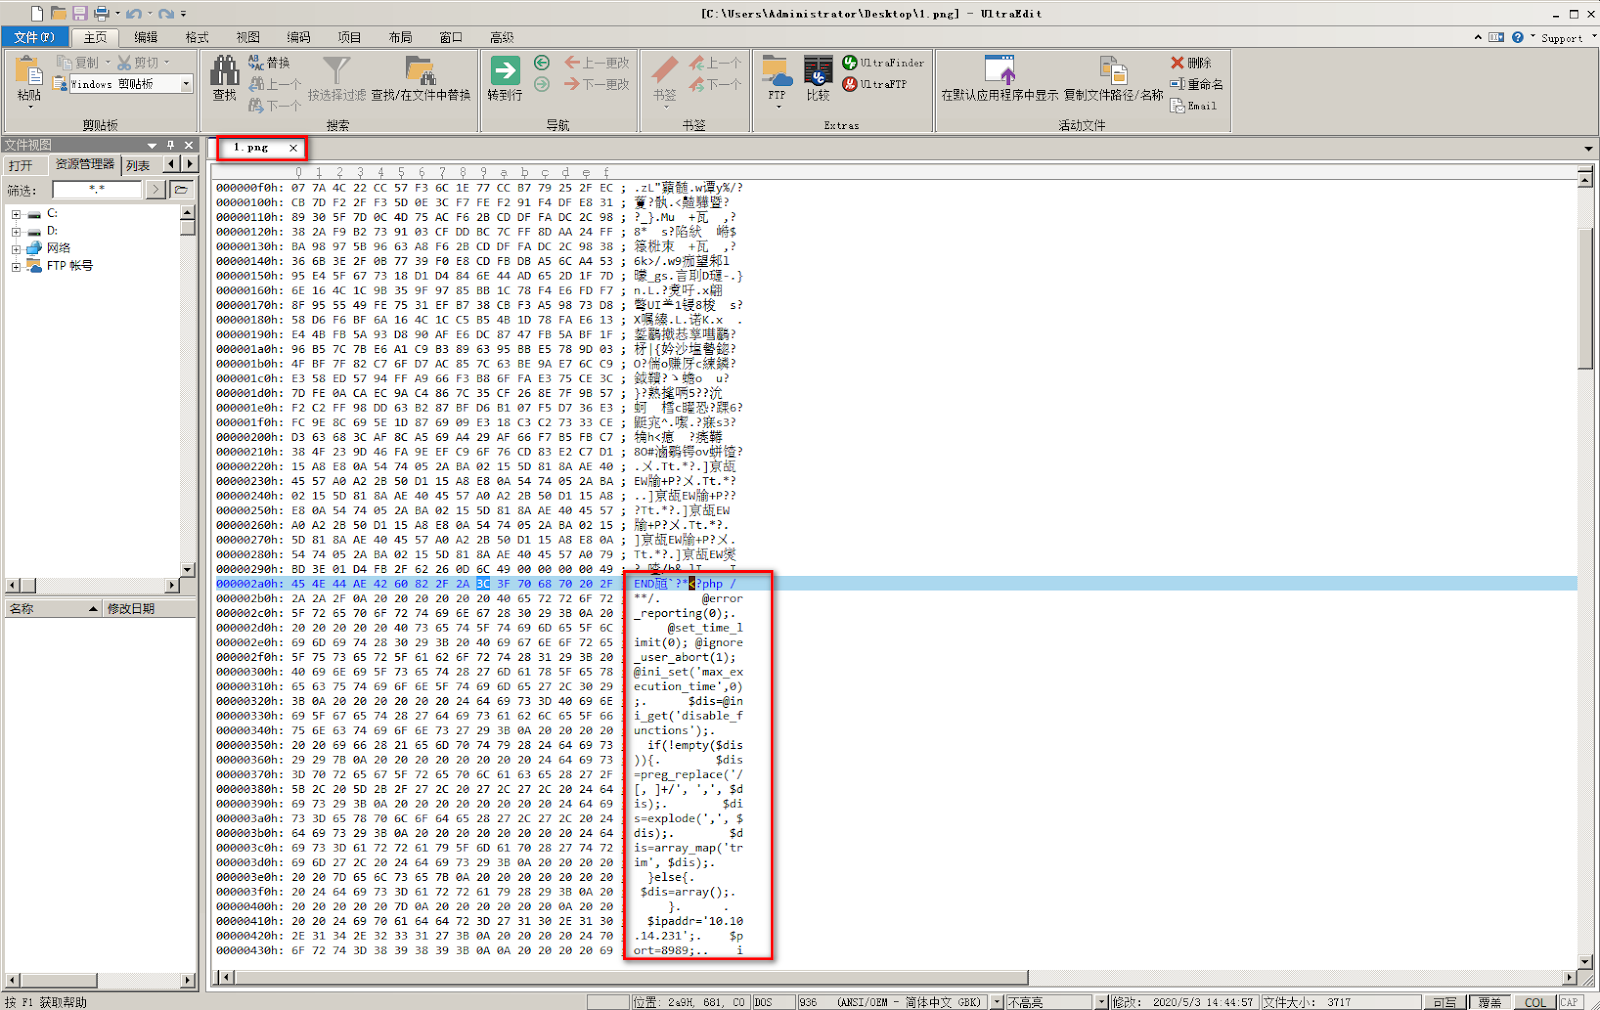Click the 比较 (Compare) icon
The height and width of the screenshot is (1010, 1600).
click(x=818, y=71)
